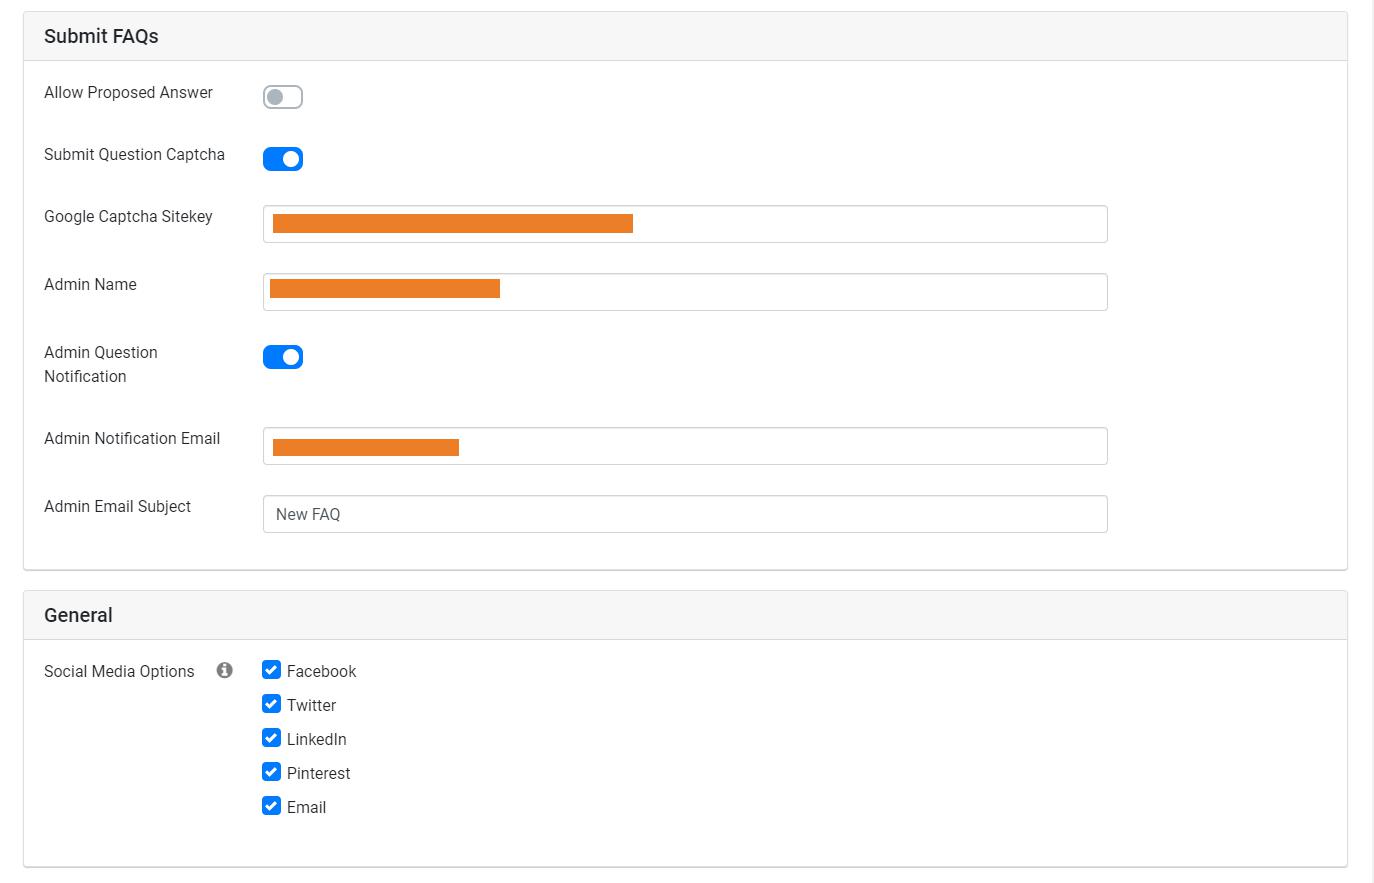This screenshot has height=883, width=1374.
Task: Uncheck the Twitter checkbox
Action: pos(271,704)
